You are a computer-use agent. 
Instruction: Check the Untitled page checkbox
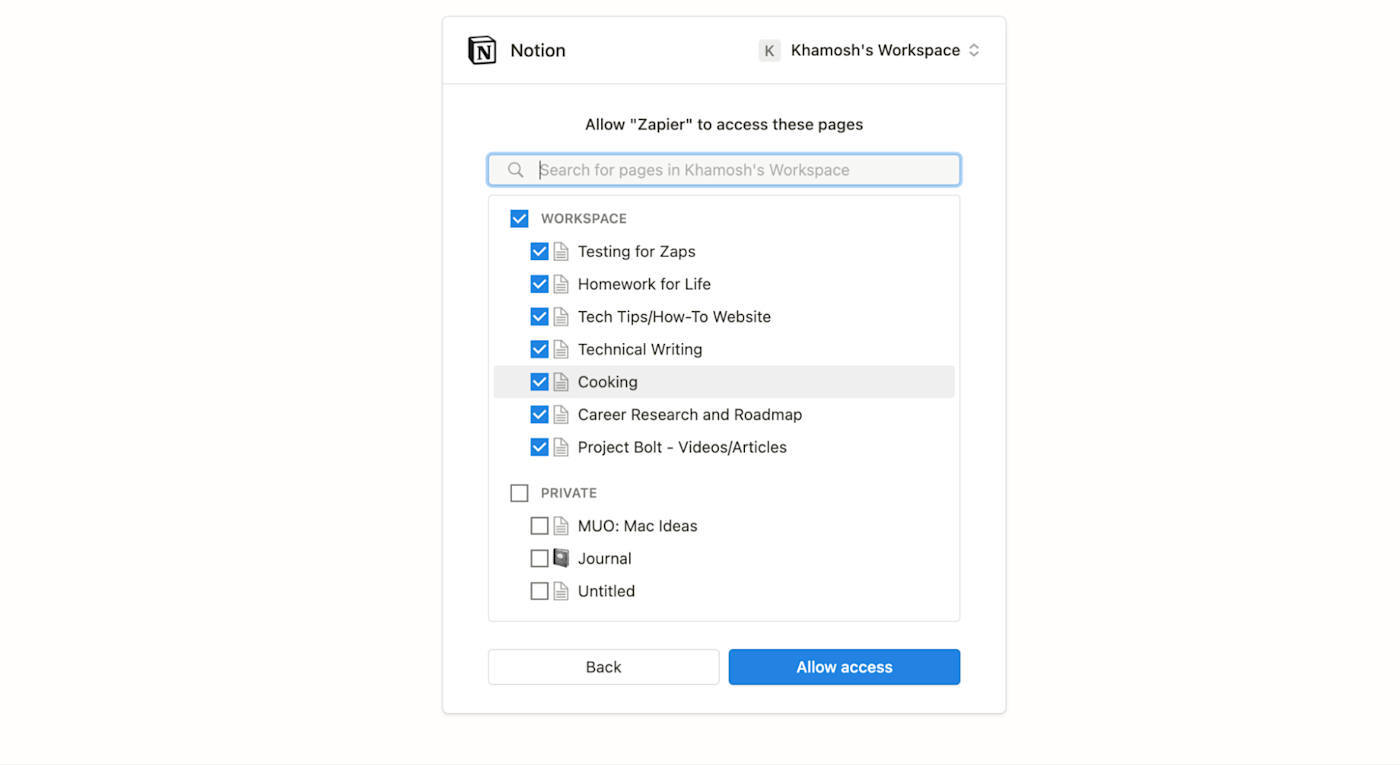(539, 591)
